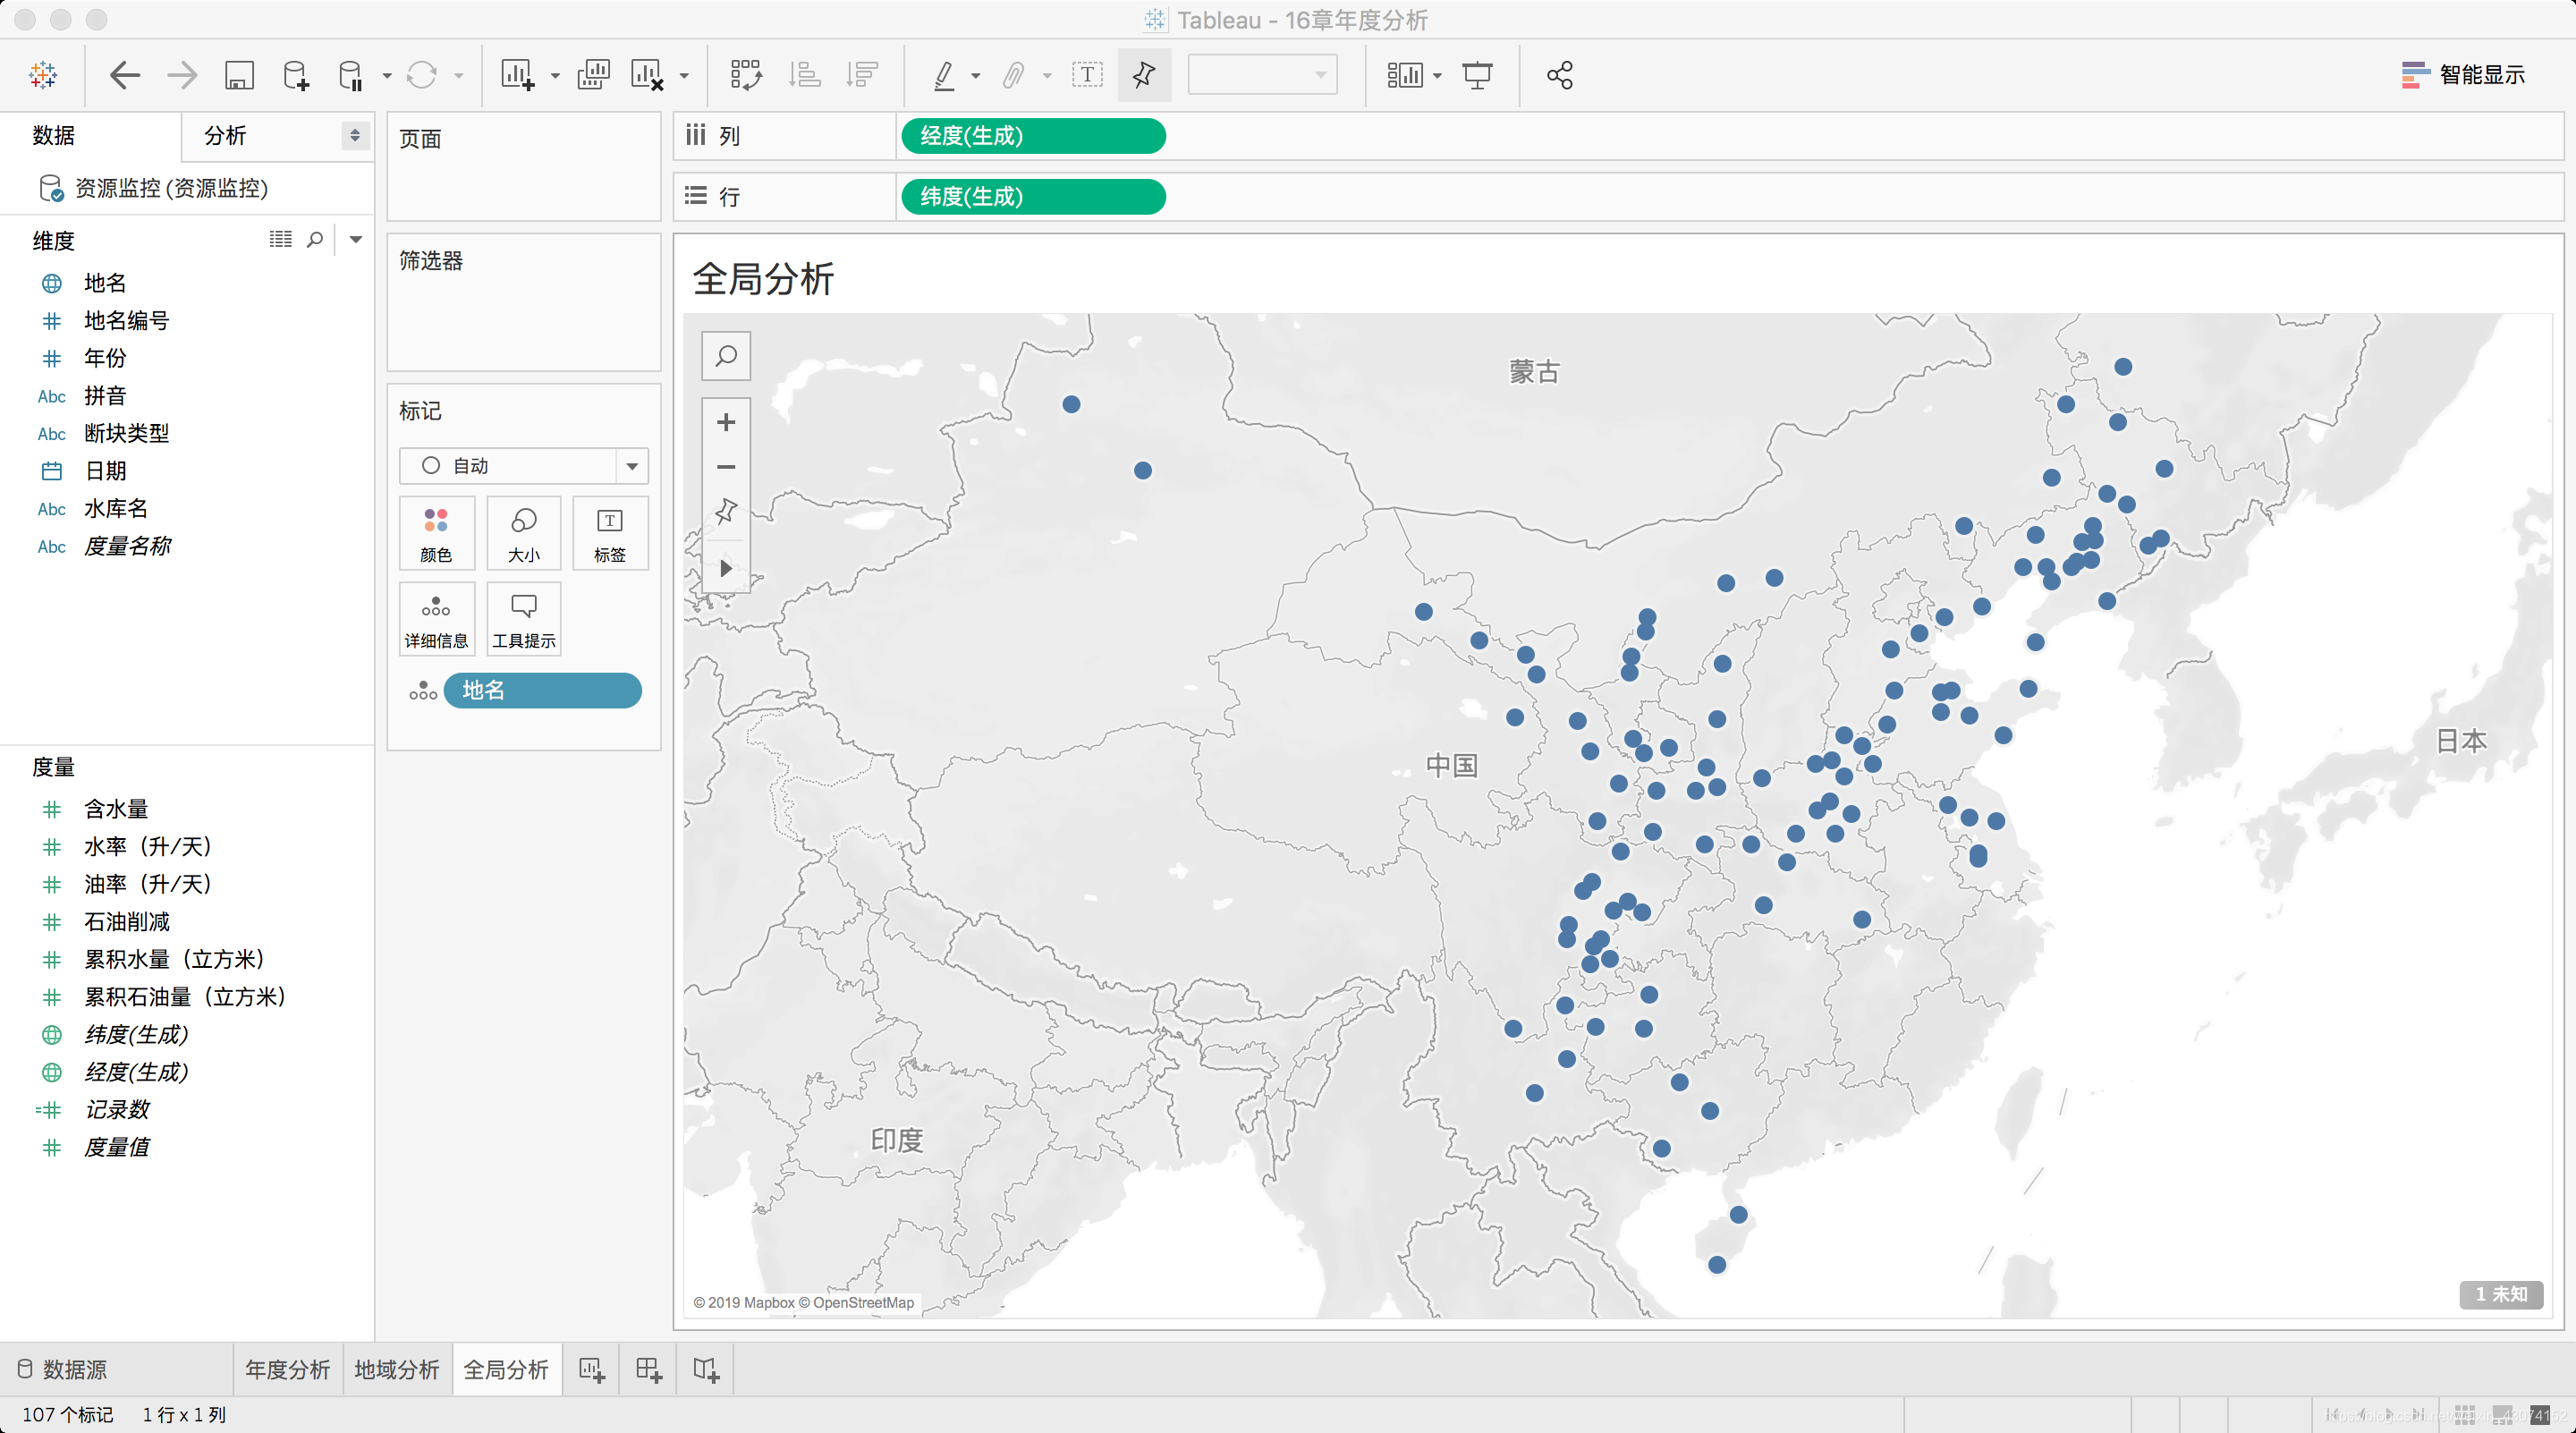
Task: Click the map search magnifier icon
Action: (x=726, y=356)
